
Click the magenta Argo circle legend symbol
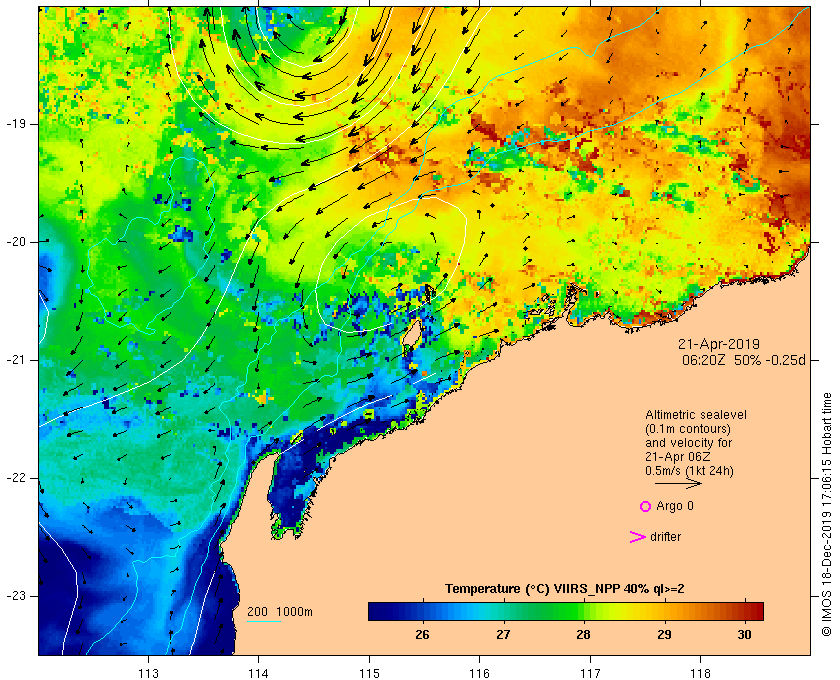point(646,506)
